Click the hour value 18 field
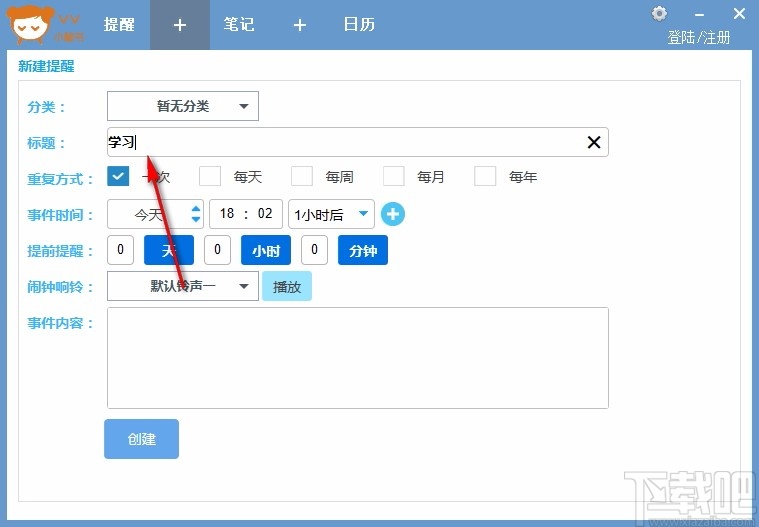This screenshot has height=527, width=759. tap(227, 213)
